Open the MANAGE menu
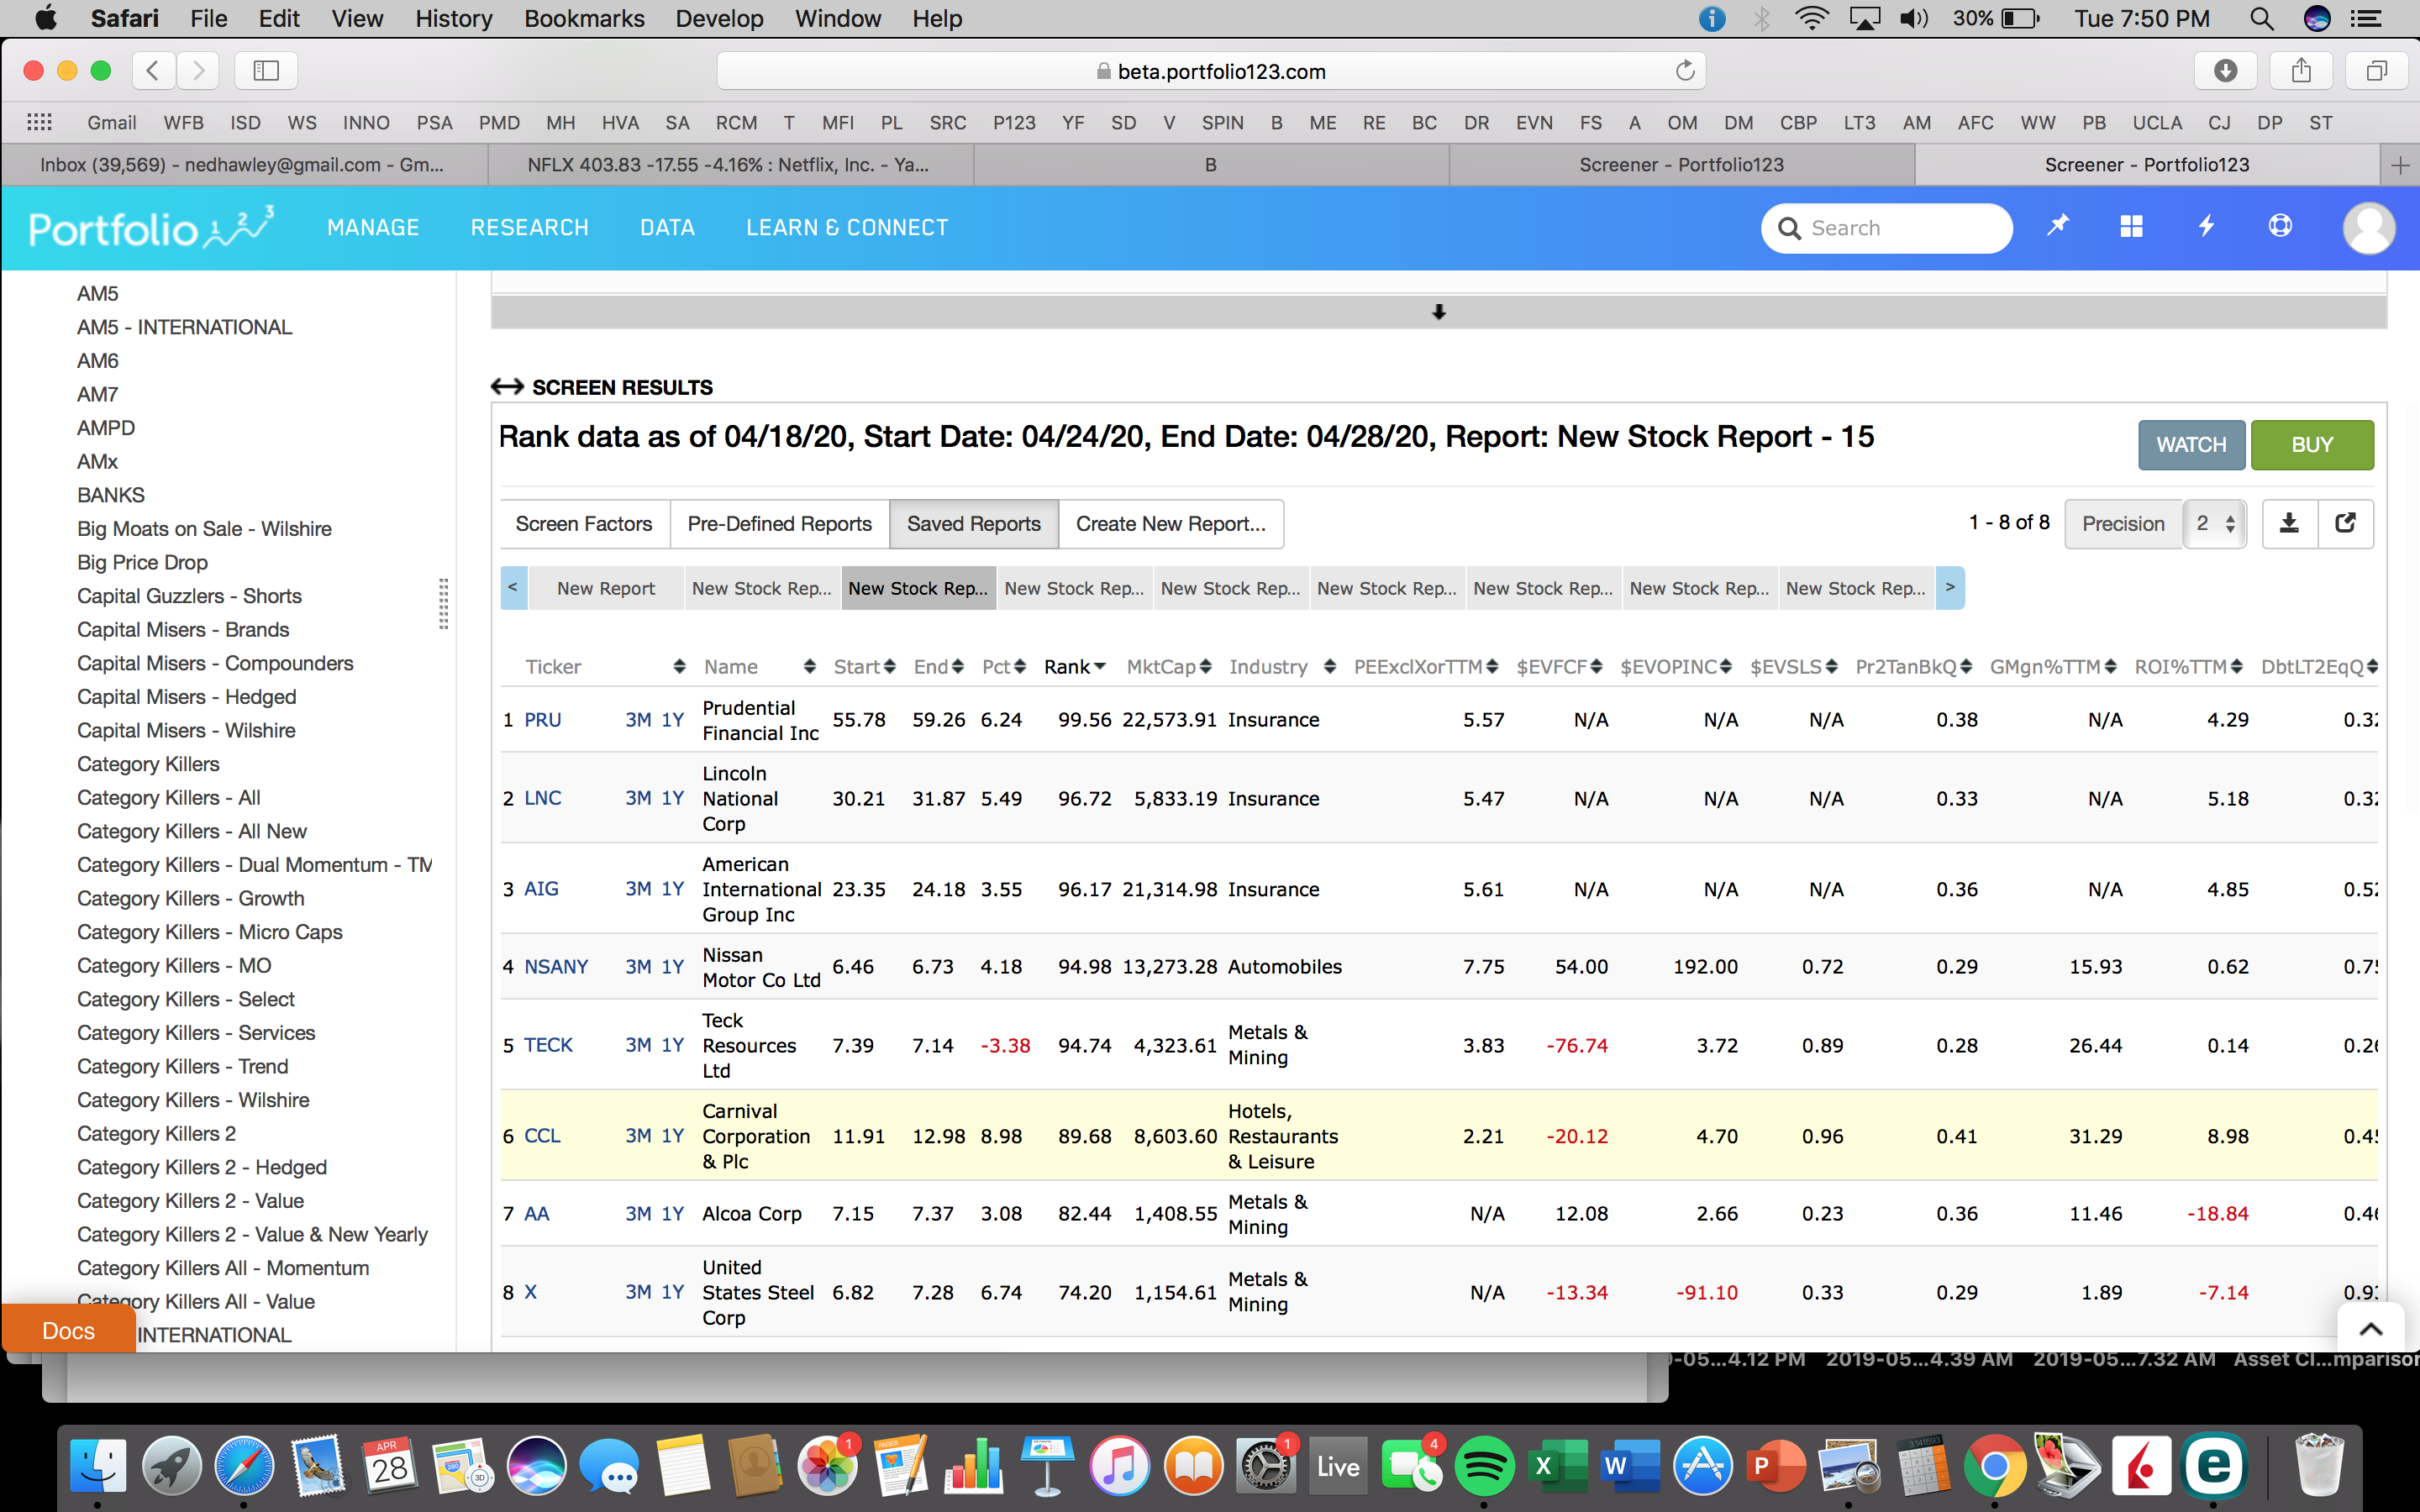2420x1512 pixels. point(373,228)
